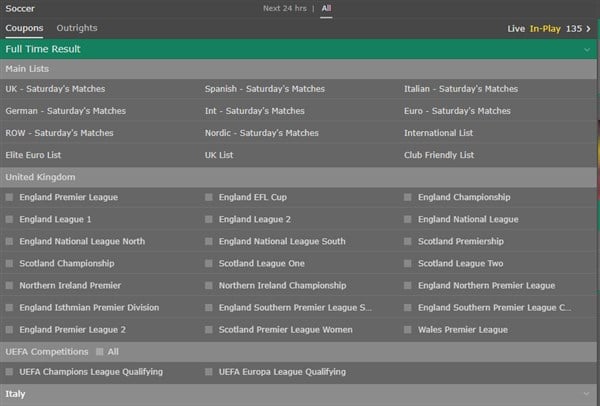The height and width of the screenshot is (406, 600).
Task: Tick the England Premier League checkbox
Action: pyautogui.click(x=9, y=197)
